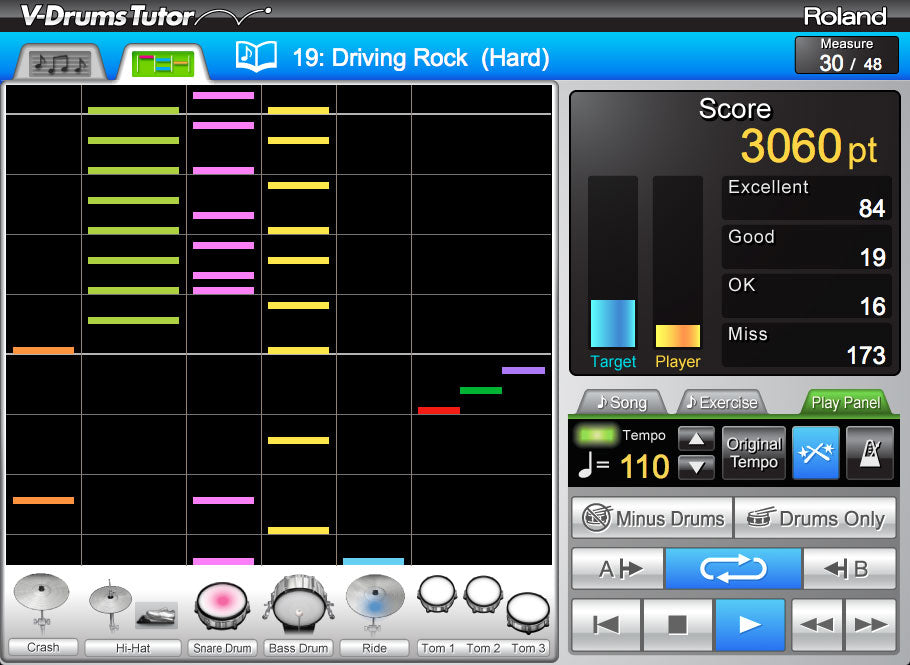Reset speed with Original Tempo button
The image size is (910, 665).
click(753, 452)
